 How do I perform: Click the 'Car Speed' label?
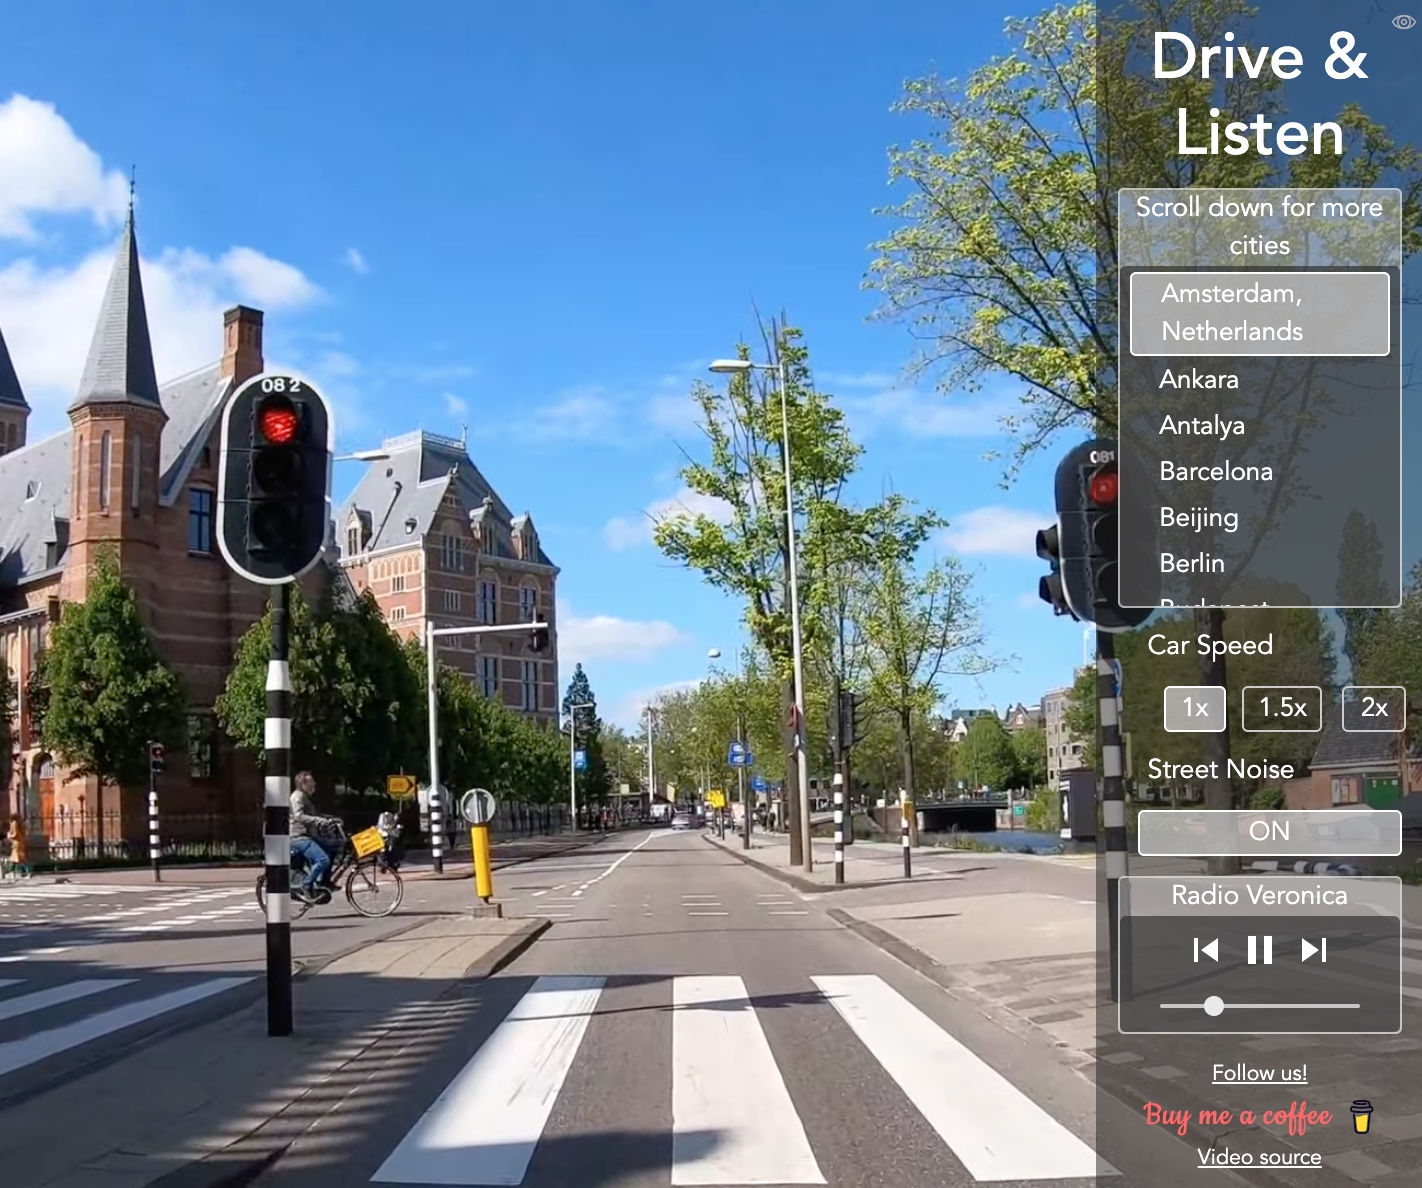pos(1210,646)
